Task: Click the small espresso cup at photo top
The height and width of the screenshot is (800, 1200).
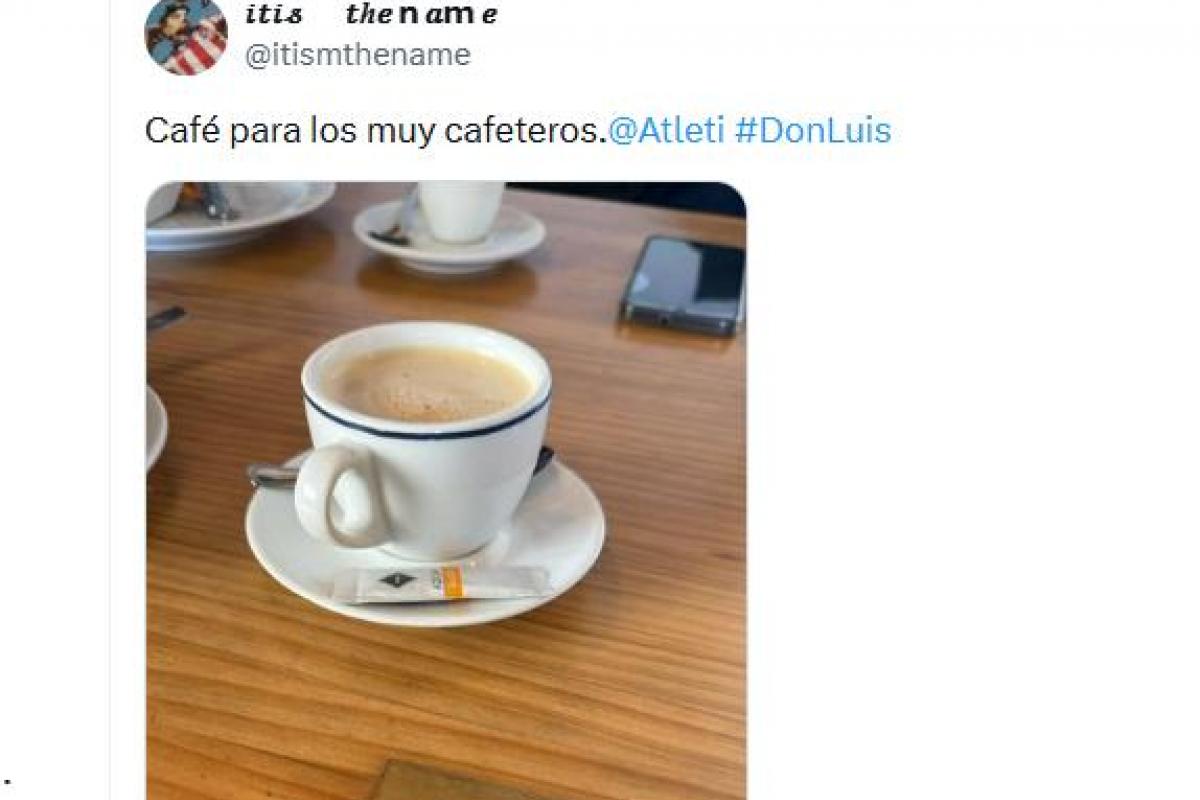Action: click(460, 210)
